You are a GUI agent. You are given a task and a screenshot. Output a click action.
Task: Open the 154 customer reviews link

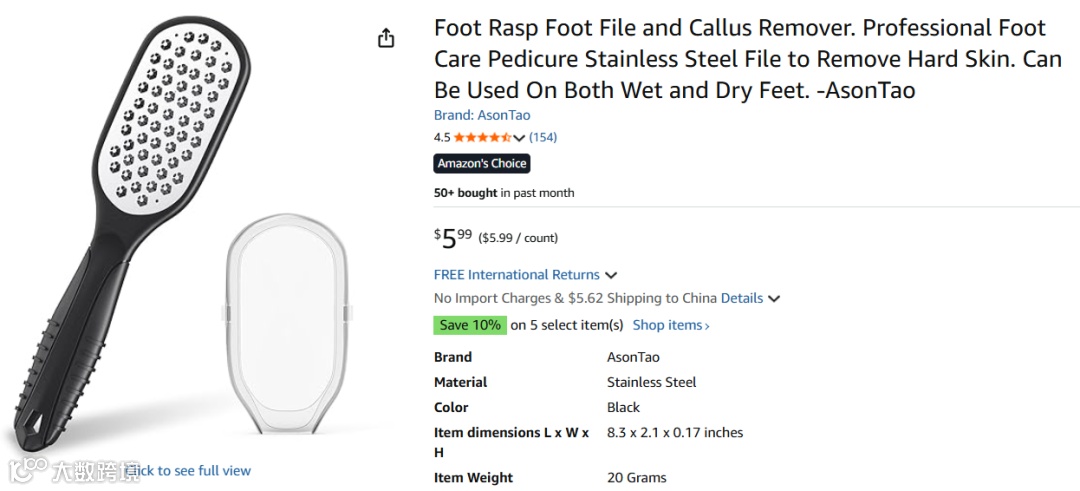[543, 137]
